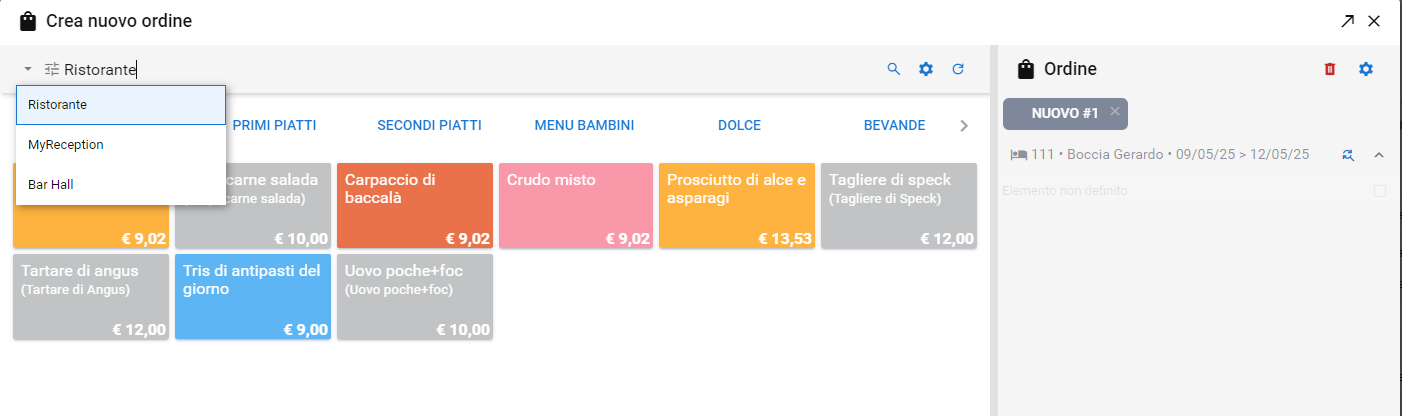Open Ordine panel settings gear
Screen dimensions: 1402x416
(1366, 69)
